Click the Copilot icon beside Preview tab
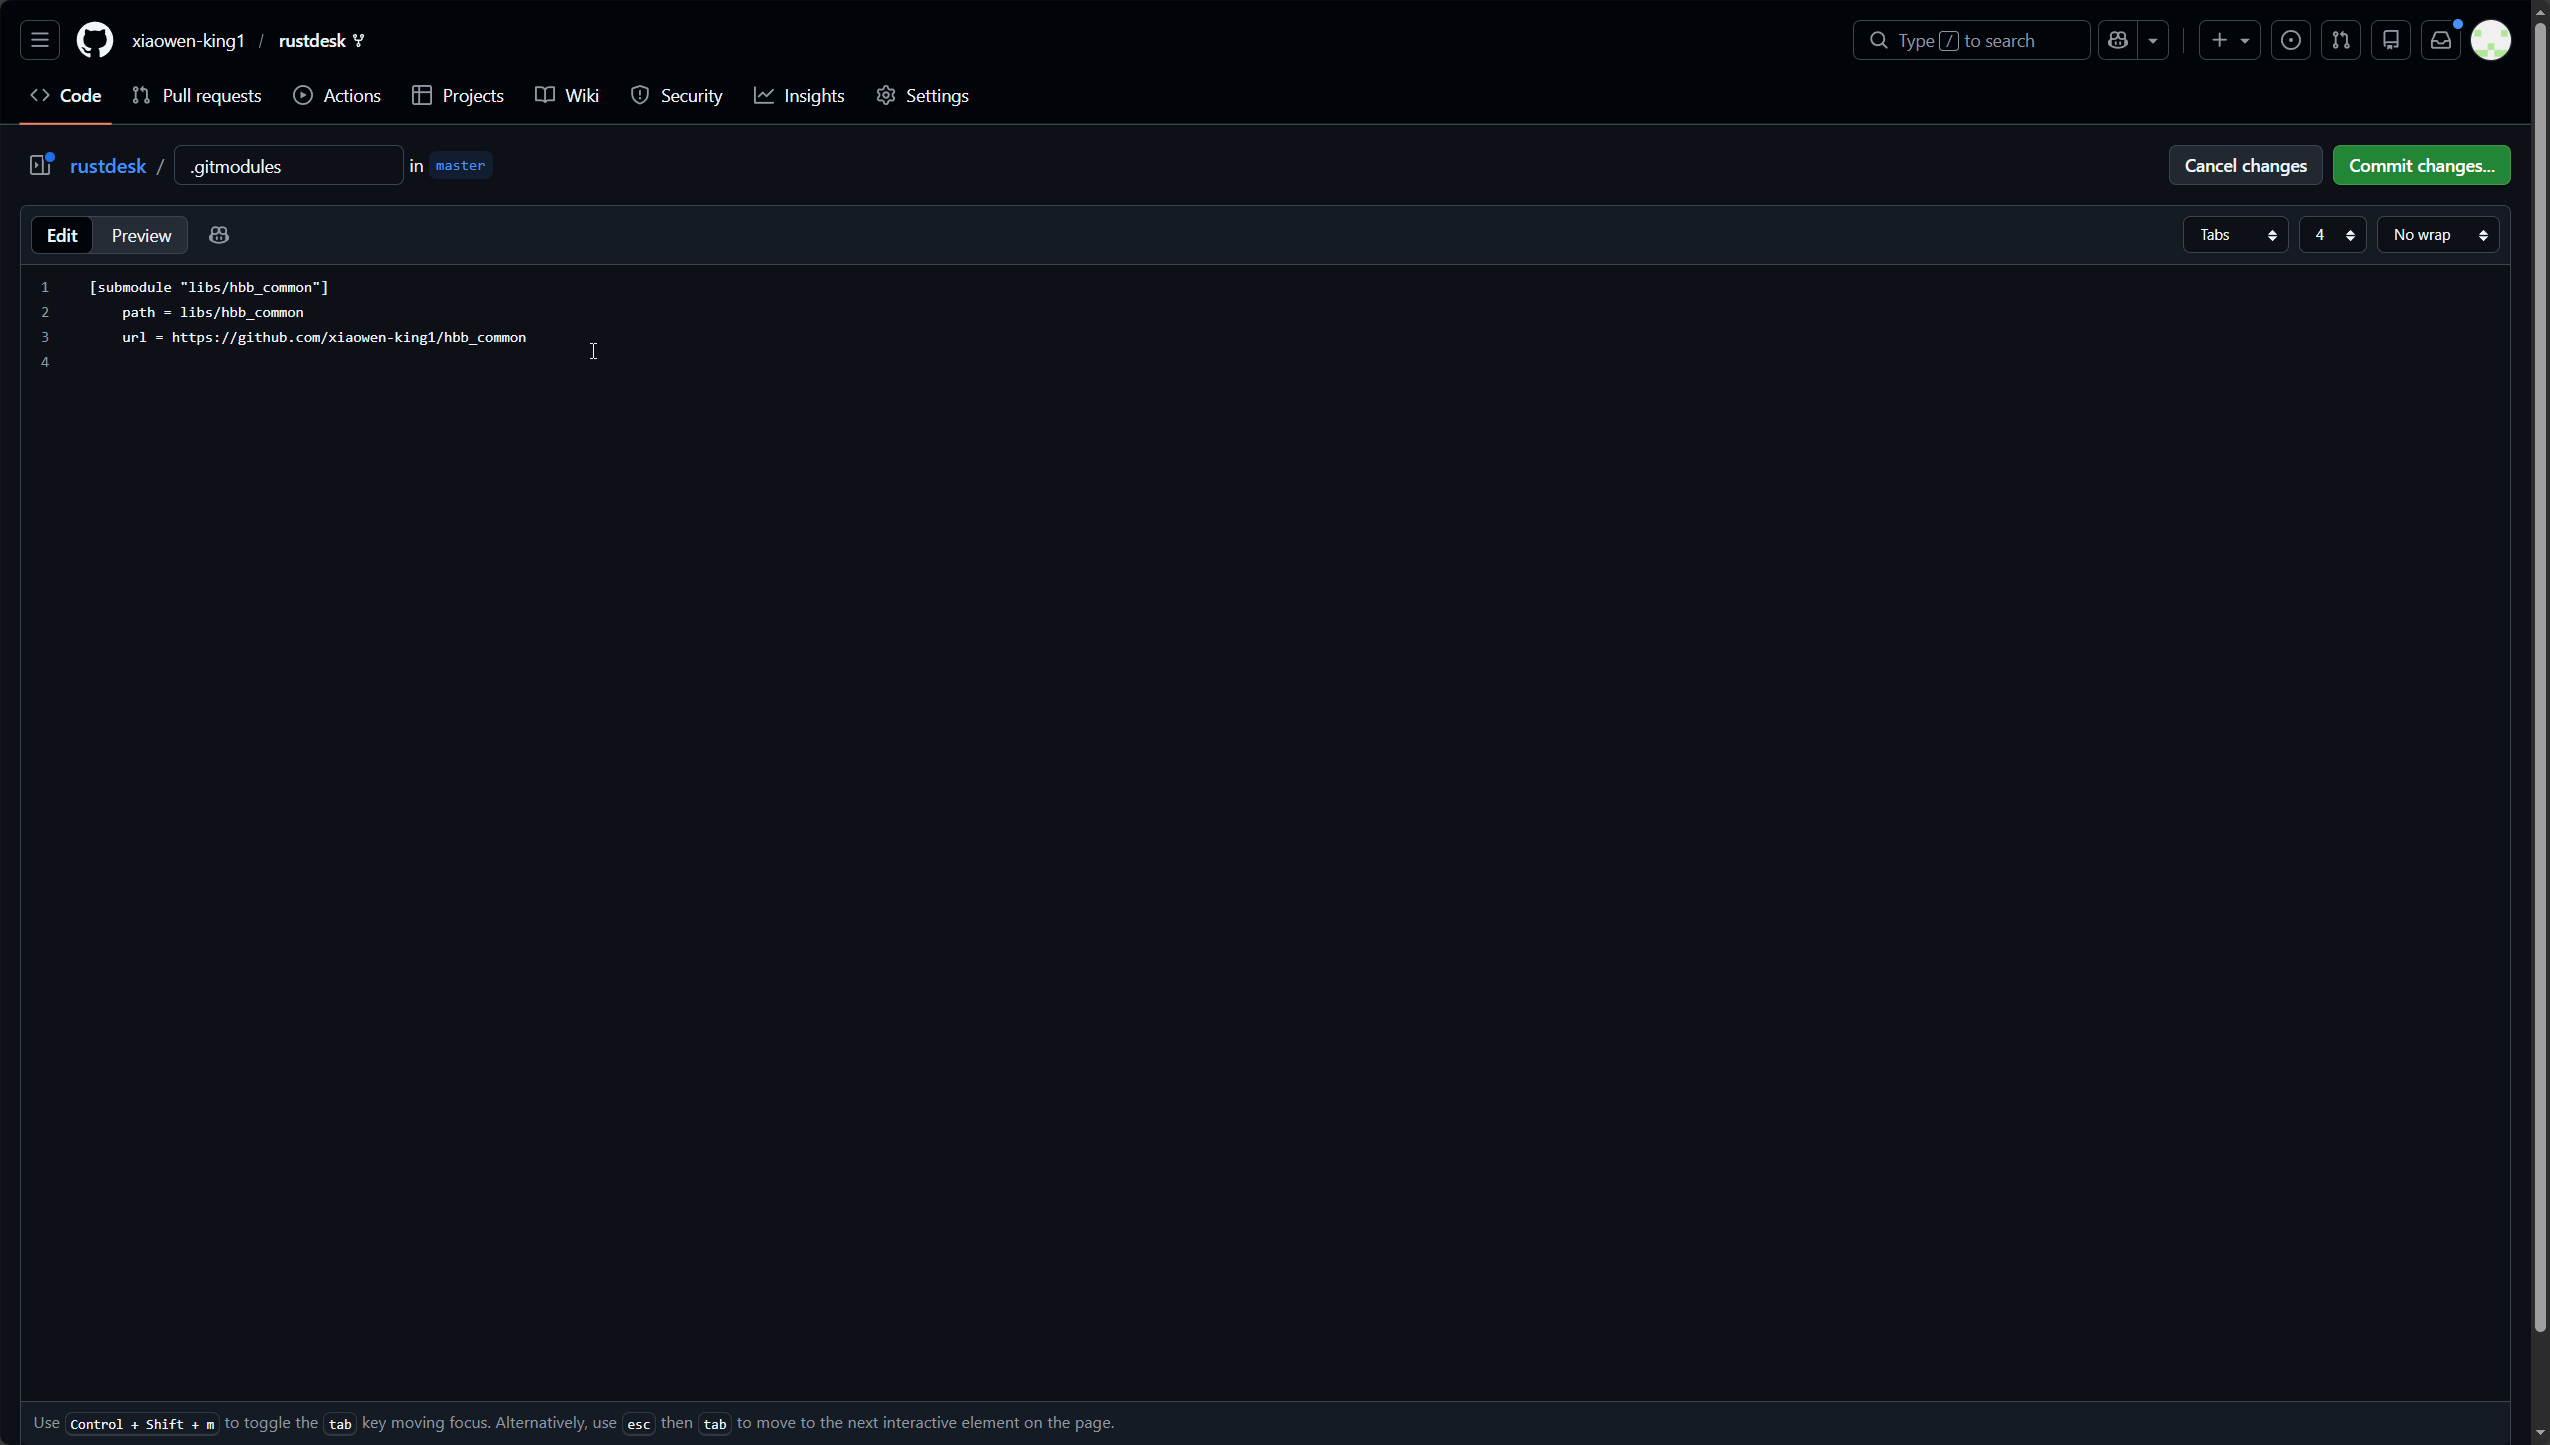Screen dimensions: 2550x1445 [x=219, y=235]
